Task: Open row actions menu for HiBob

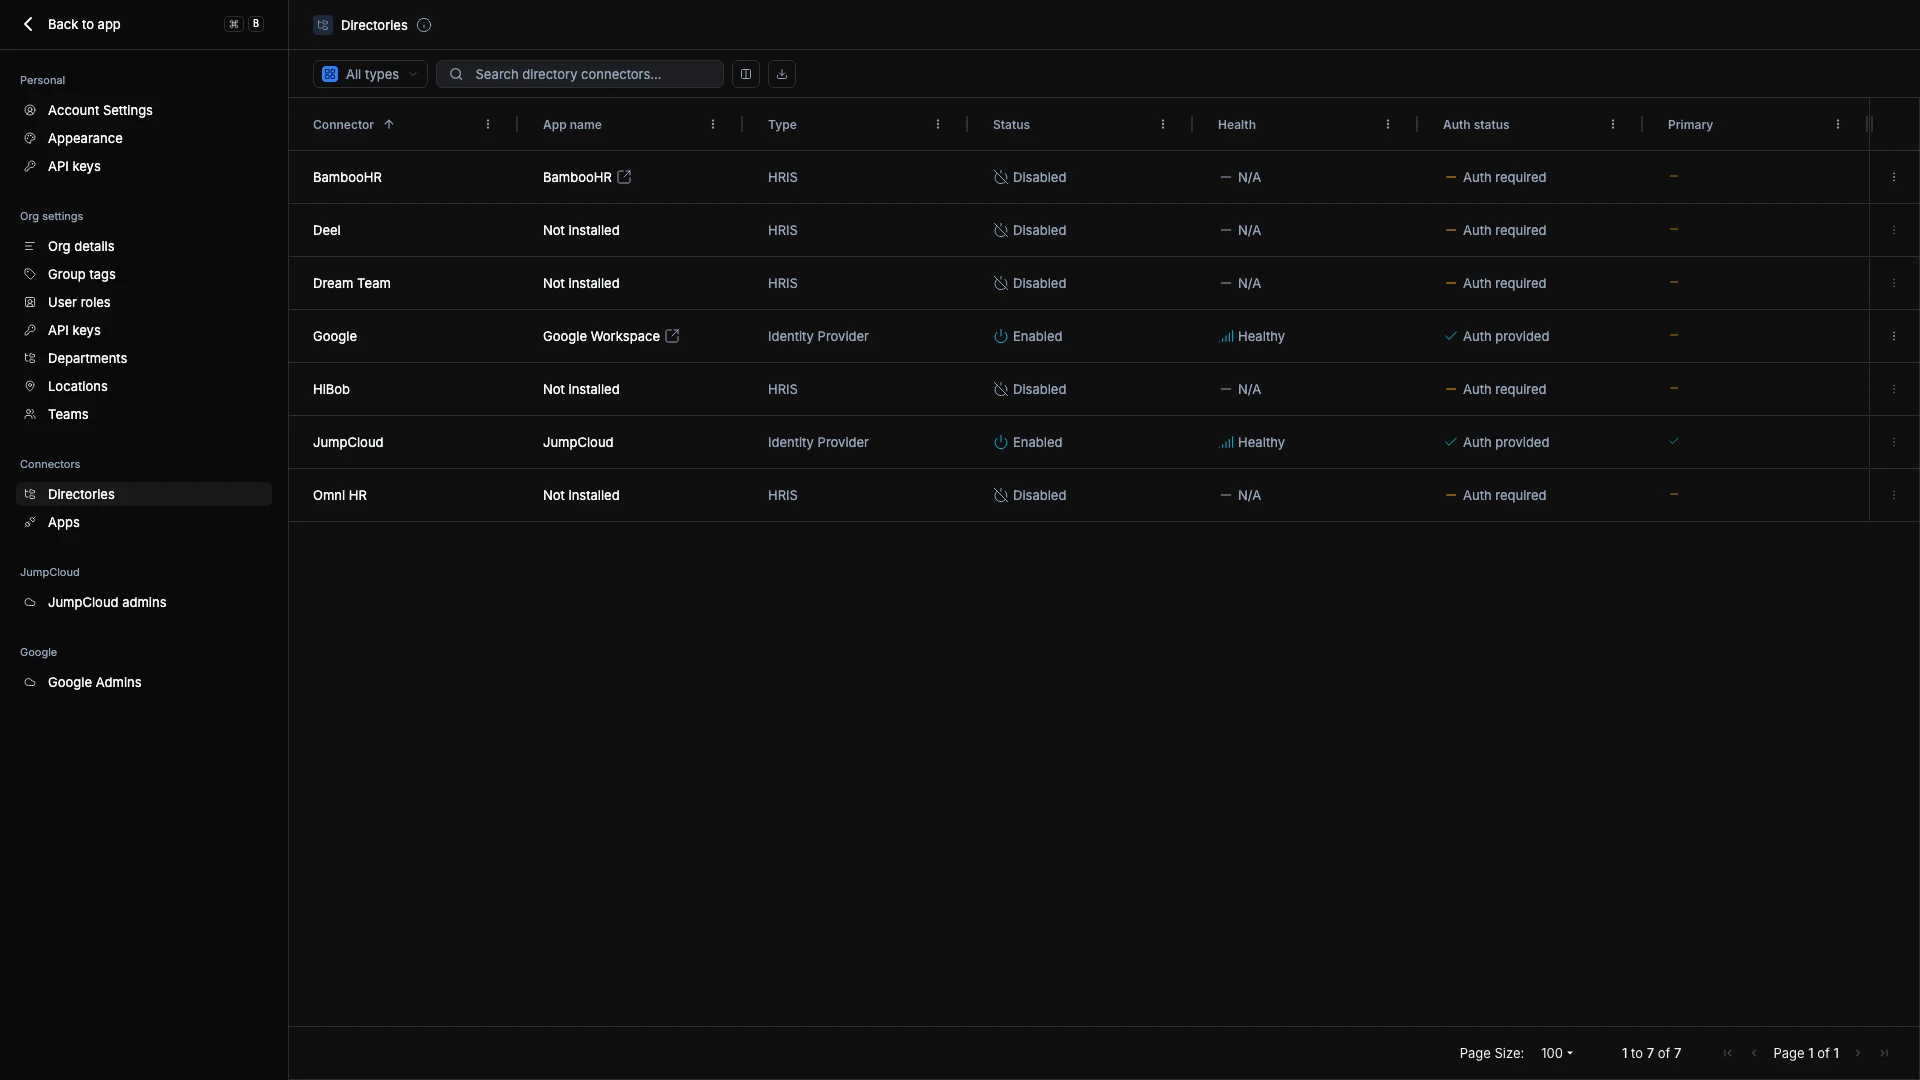Action: tap(1894, 389)
